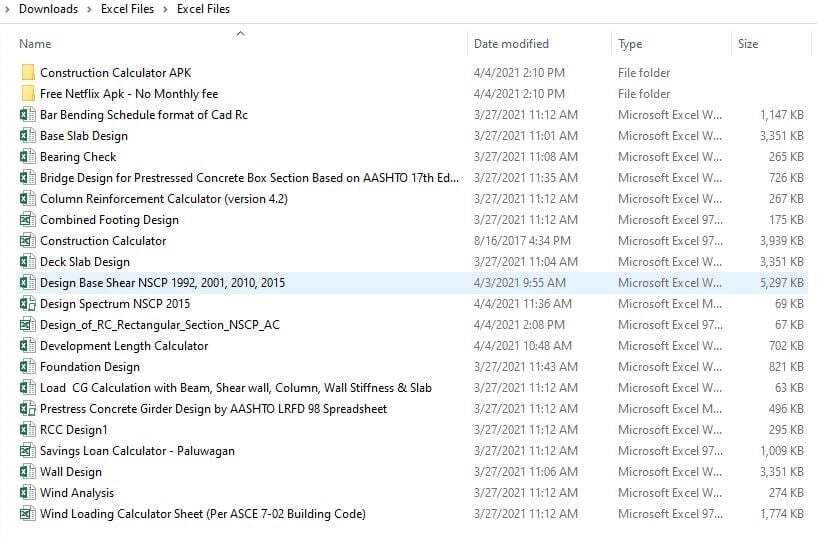This screenshot has height=537, width=817.
Task: Go to Downloads in the breadcrumb path
Action: 48,9
